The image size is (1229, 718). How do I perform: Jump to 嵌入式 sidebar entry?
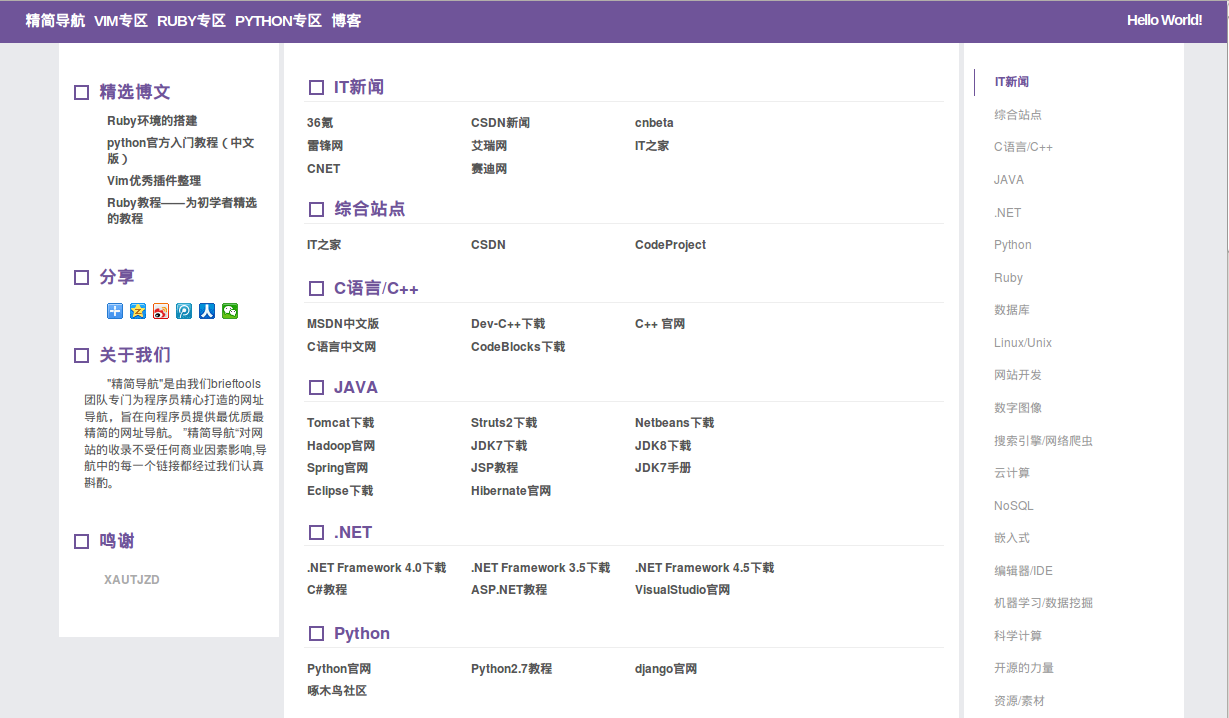tap(1012, 538)
